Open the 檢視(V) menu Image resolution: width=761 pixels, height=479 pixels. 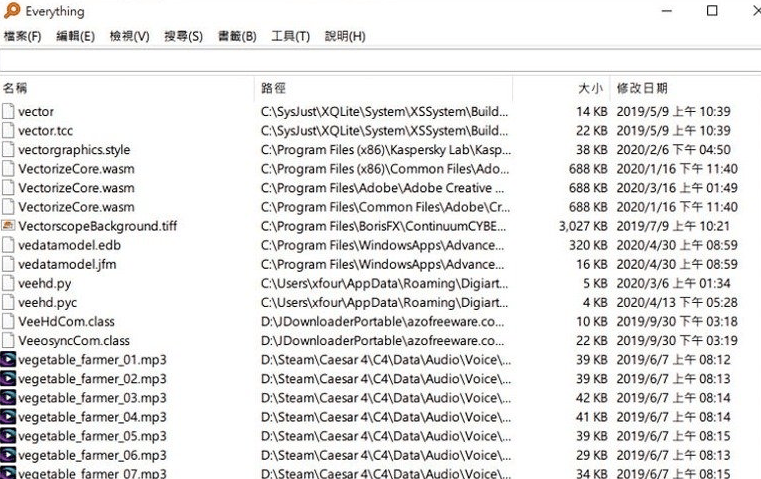129,36
